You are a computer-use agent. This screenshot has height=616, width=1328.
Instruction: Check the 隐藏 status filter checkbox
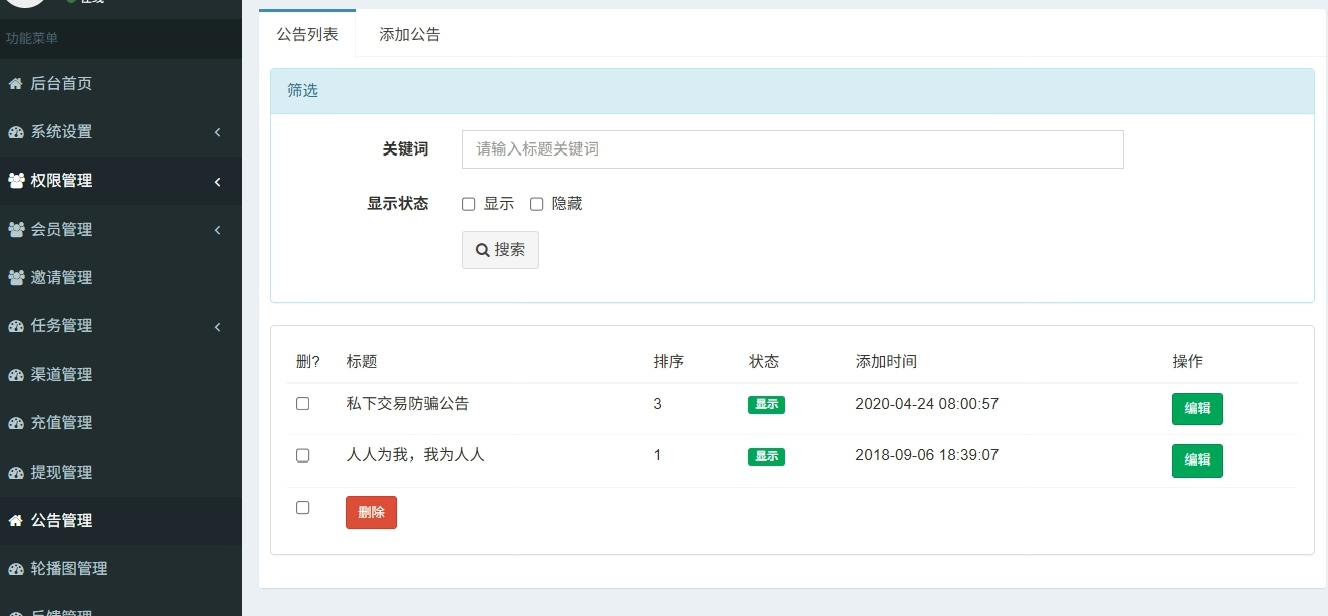[x=536, y=204]
